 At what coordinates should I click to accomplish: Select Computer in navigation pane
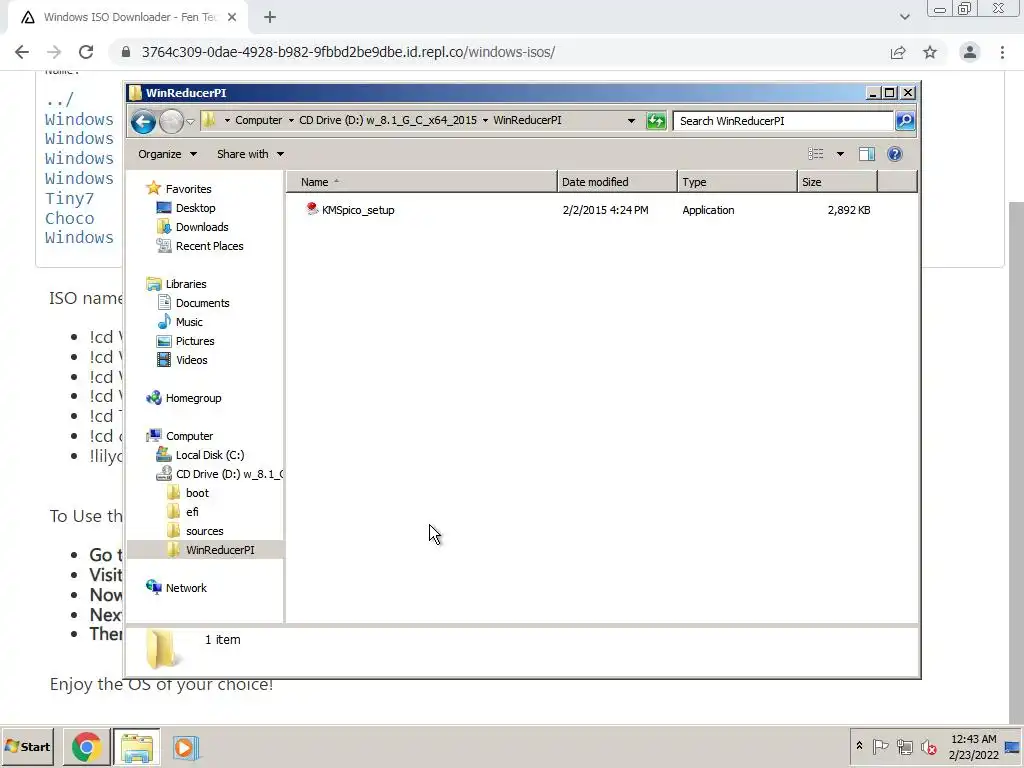point(189,436)
